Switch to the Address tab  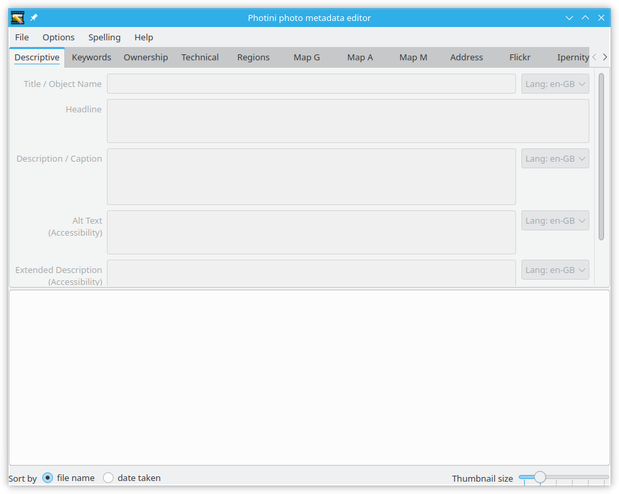pos(467,57)
